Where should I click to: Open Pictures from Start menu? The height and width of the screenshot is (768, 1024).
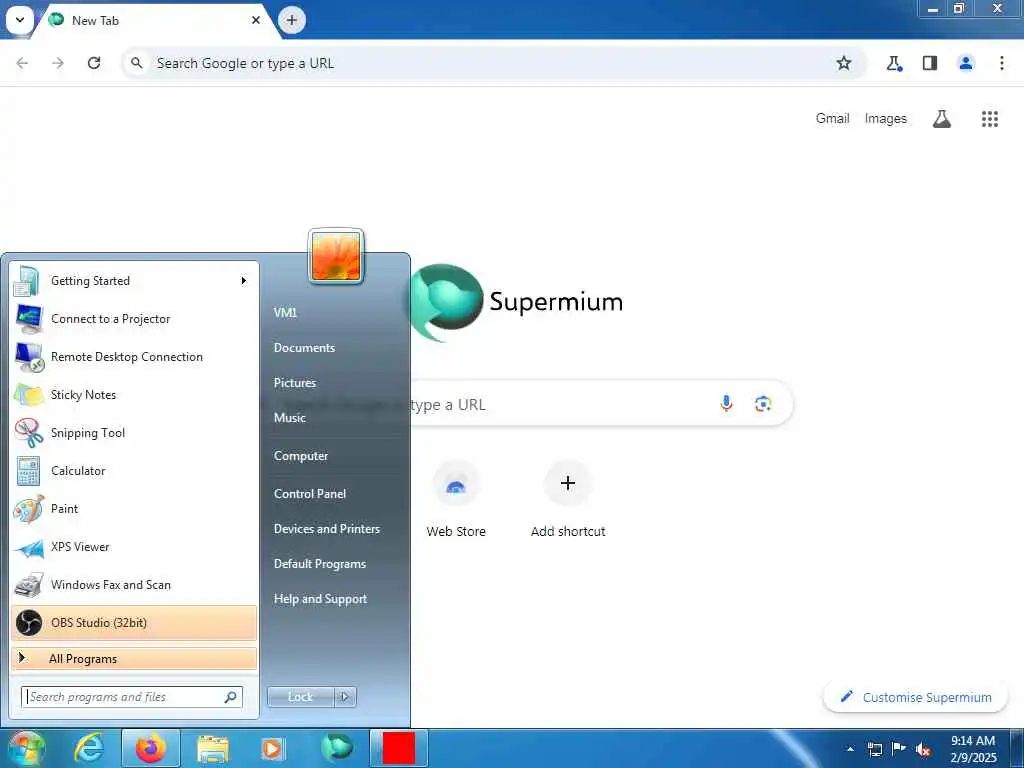tap(295, 383)
